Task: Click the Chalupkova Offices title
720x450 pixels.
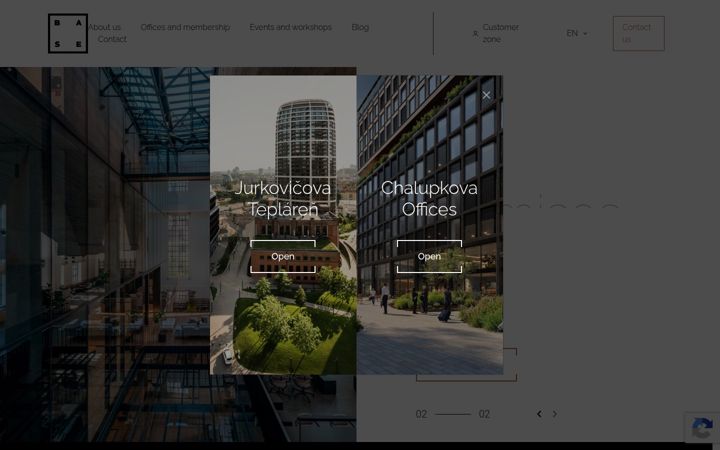Action: click(x=429, y=198)
